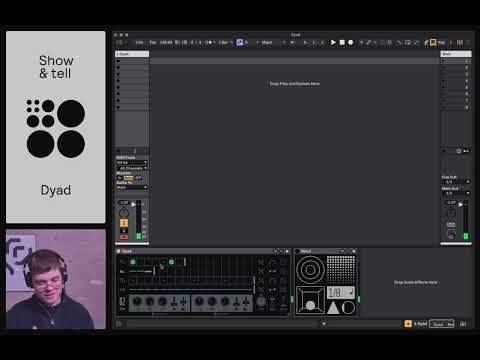Select the concentric circles pad in Metal
The width and height of the screenshot is (480, 360).
tap(310, 270)
